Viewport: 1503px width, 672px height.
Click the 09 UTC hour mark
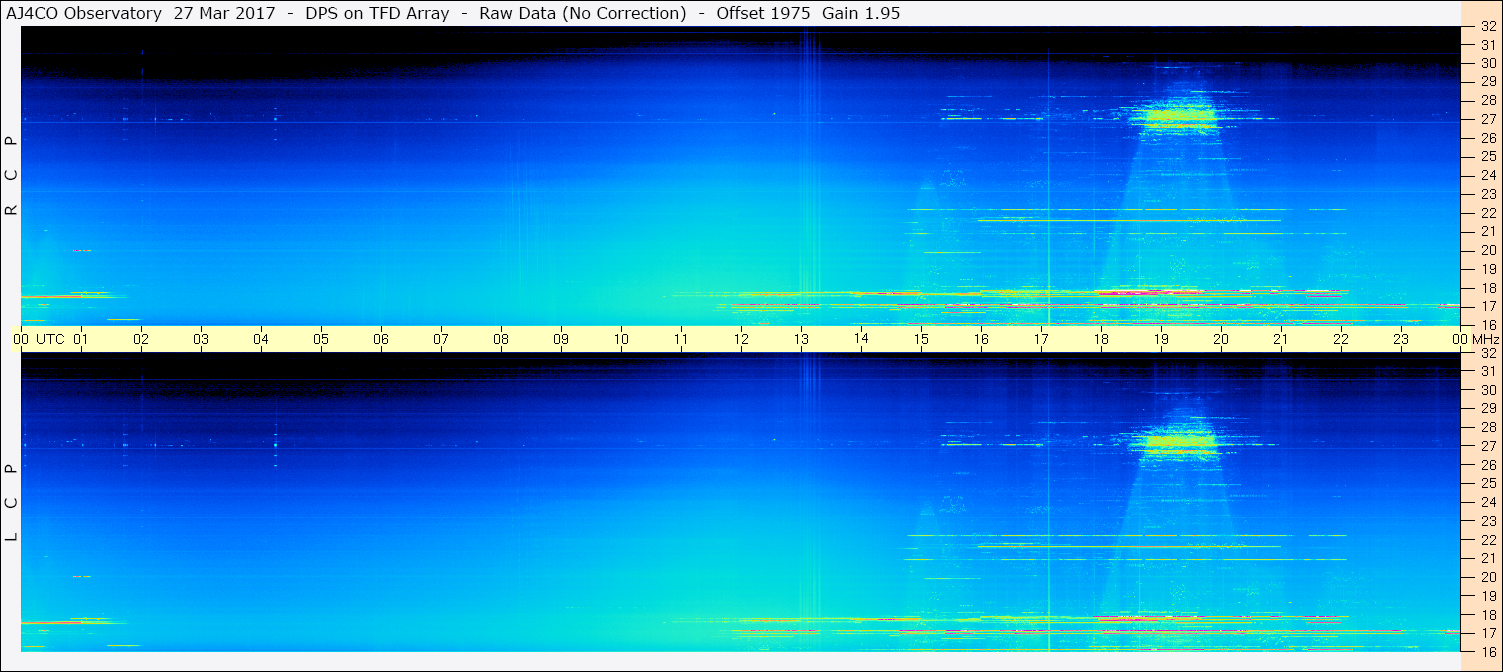pyautogui.click(x=561, y=339)
